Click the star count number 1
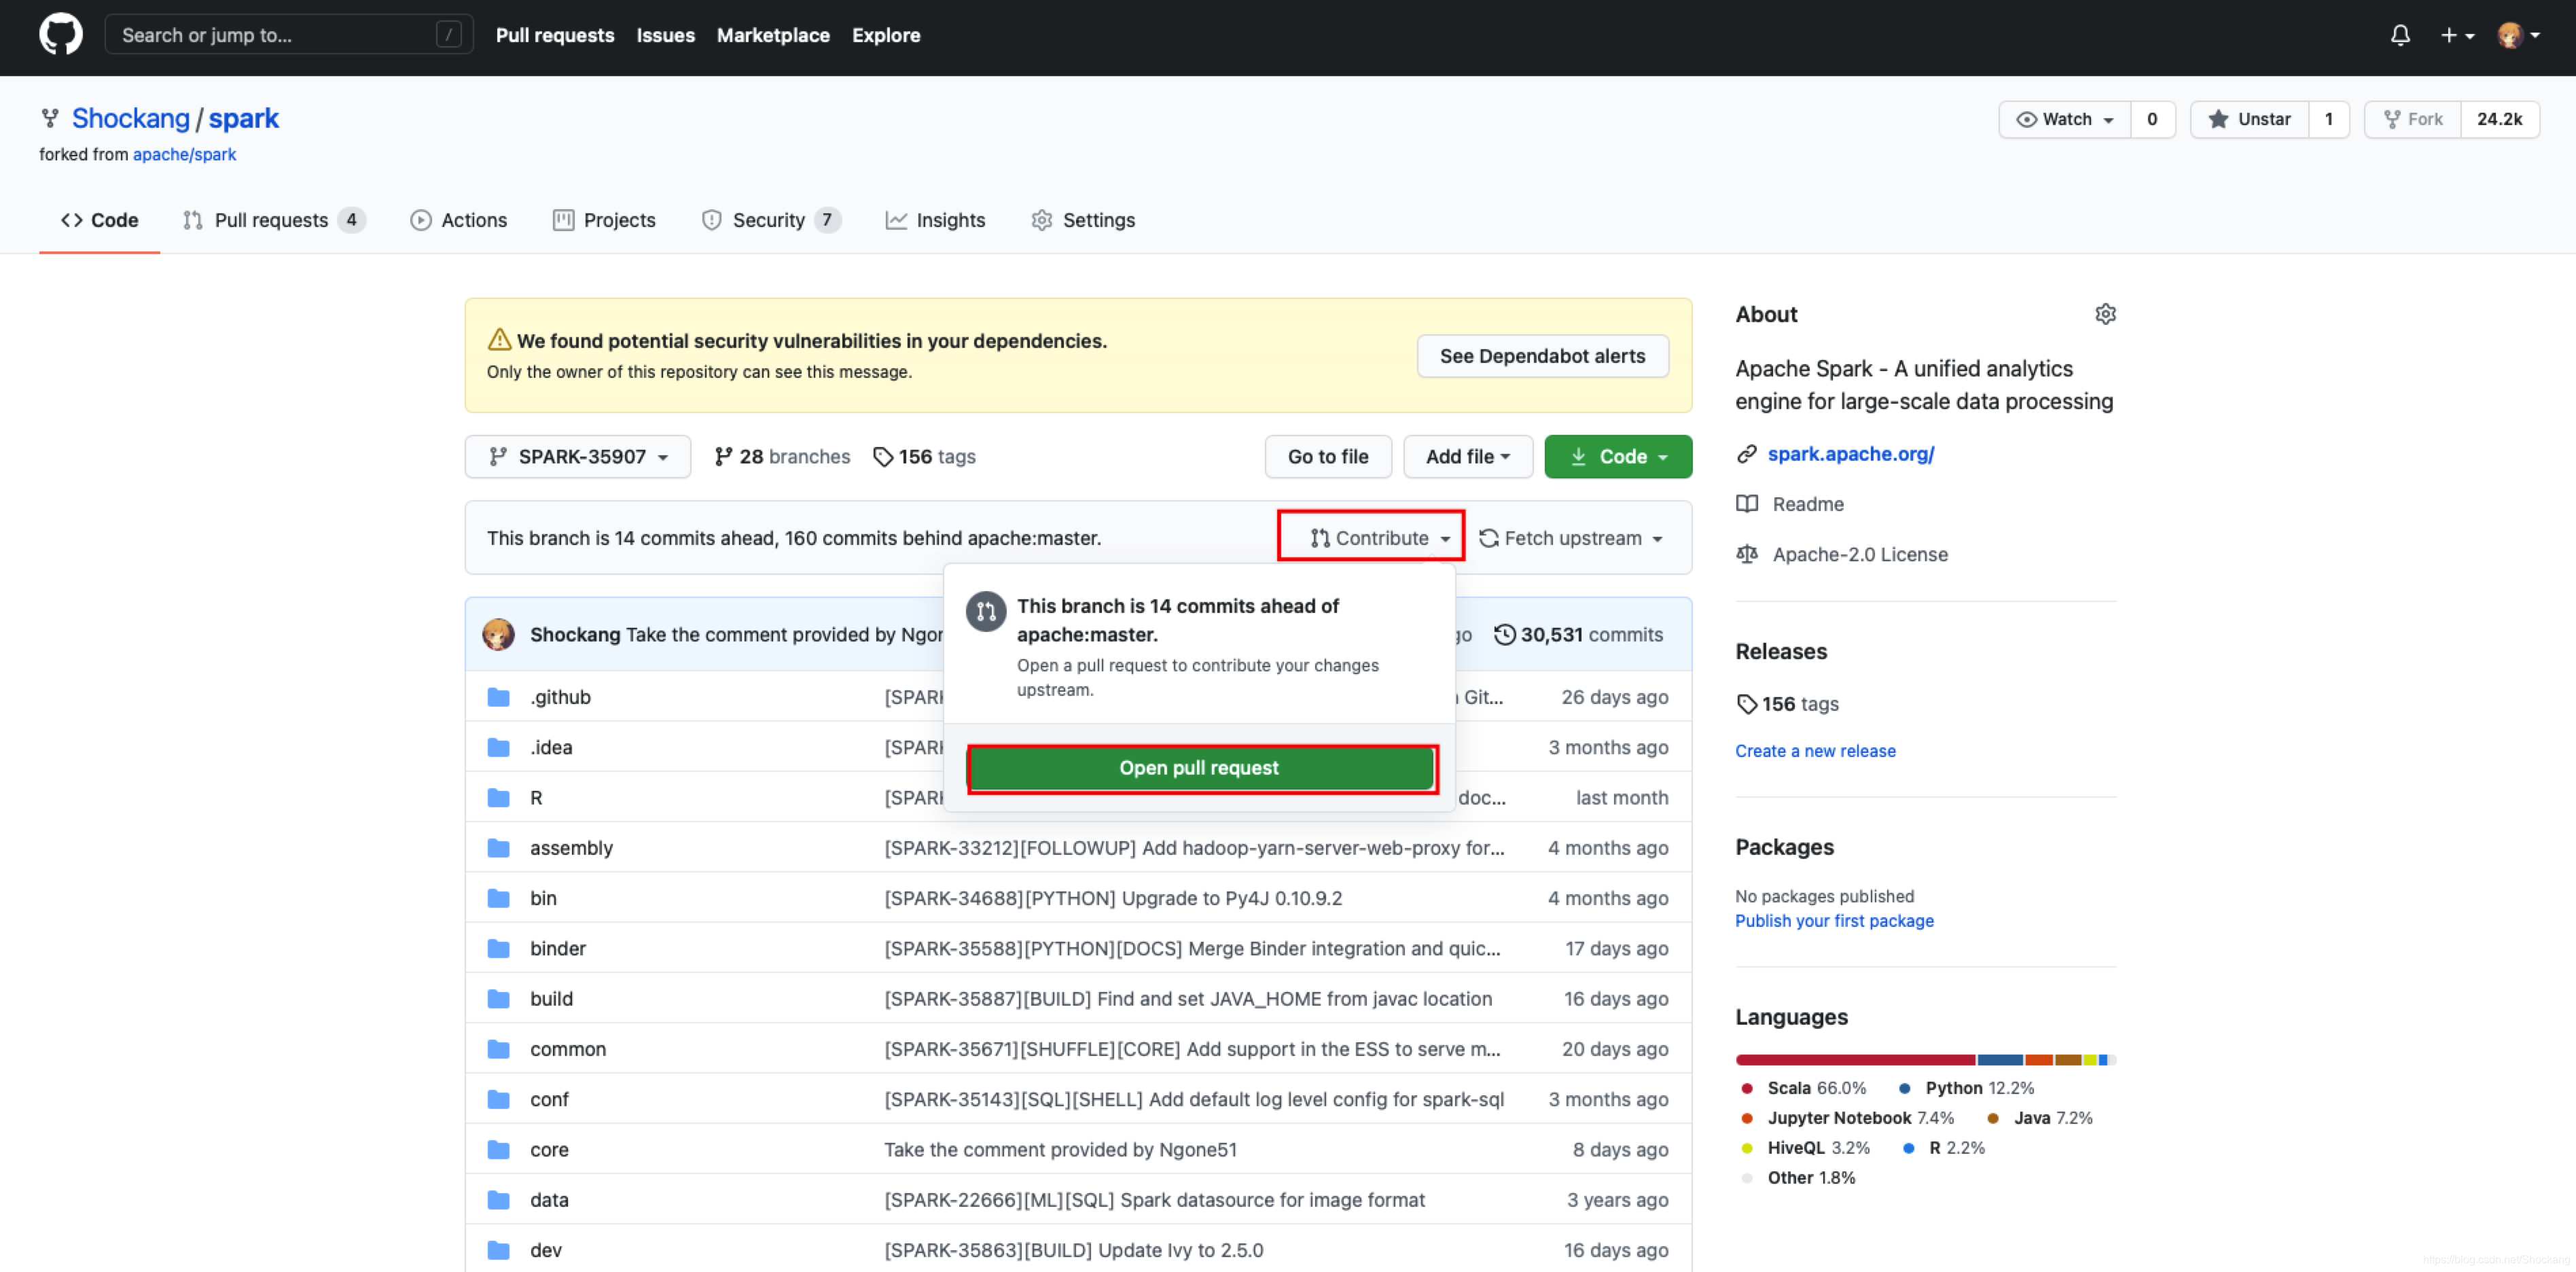Viewport: 2576px width, 1272px height. [x=2329, y=119]
